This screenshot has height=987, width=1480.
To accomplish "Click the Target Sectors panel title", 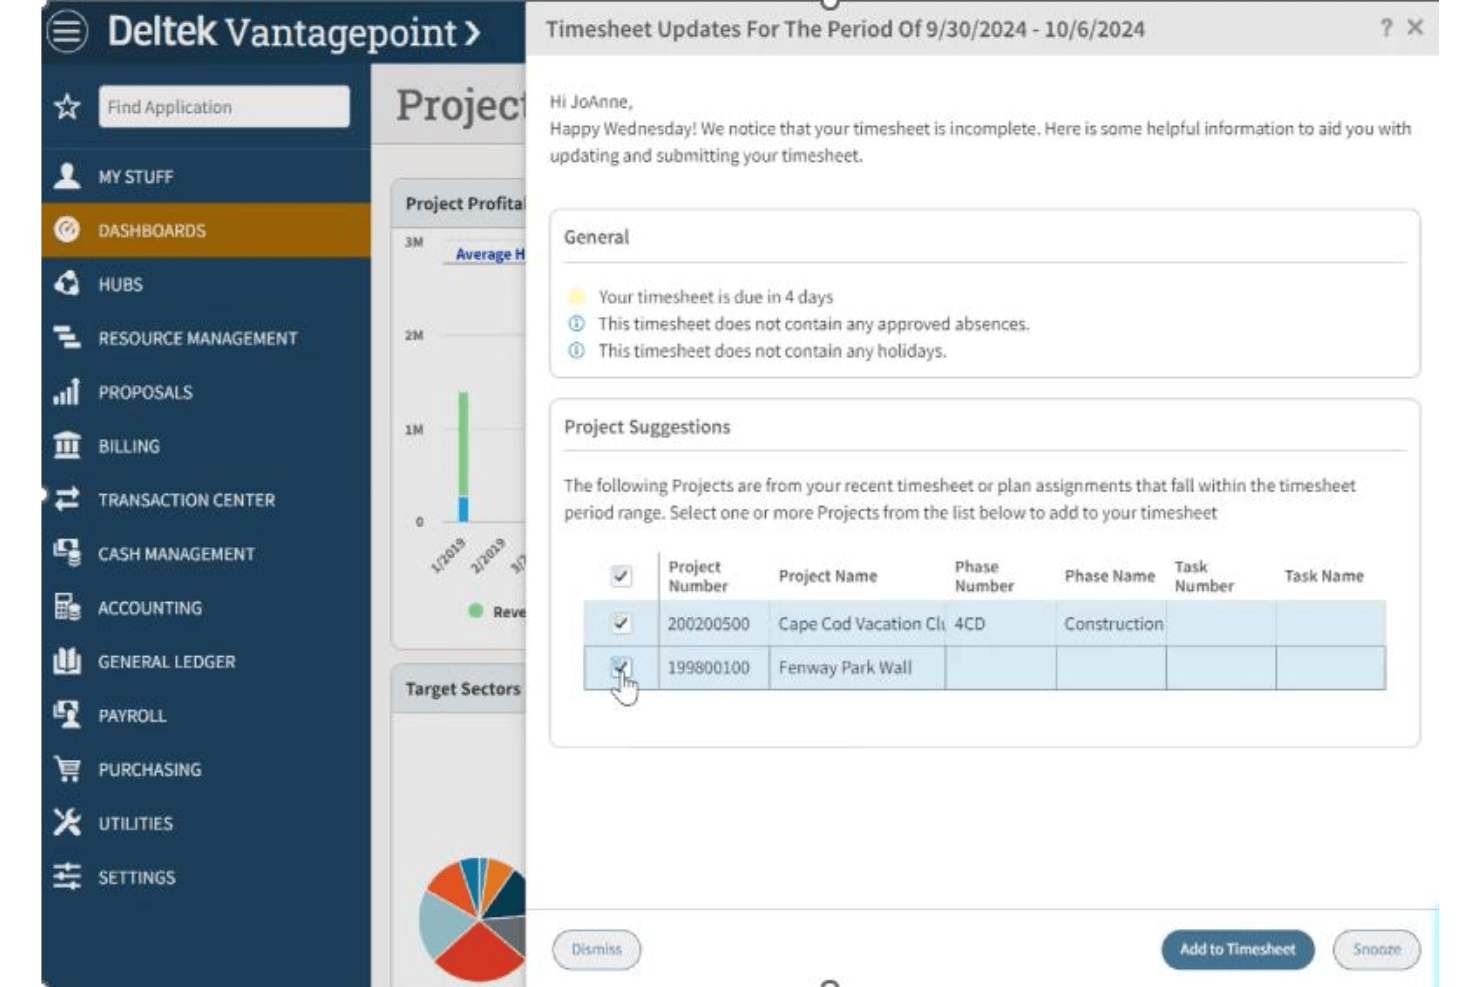I will tap(463, 689).
